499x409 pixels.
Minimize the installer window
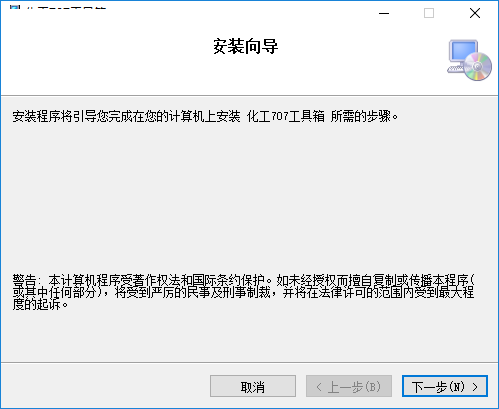coord(384,13)
